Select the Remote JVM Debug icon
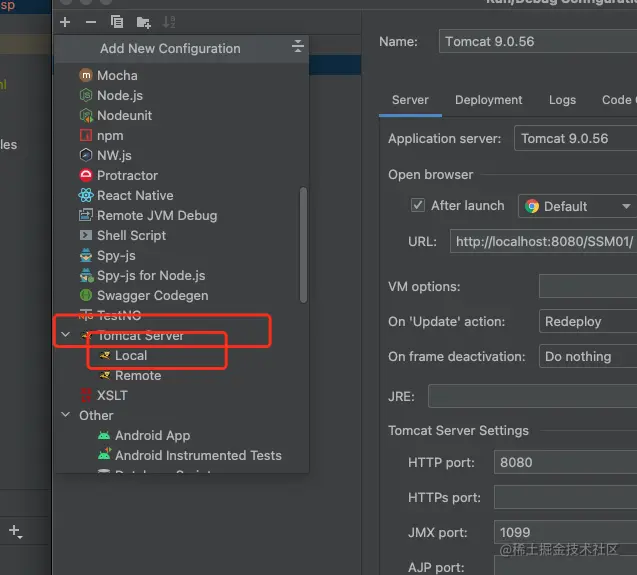This screenshot has width=637, height=575. [86, 215]
